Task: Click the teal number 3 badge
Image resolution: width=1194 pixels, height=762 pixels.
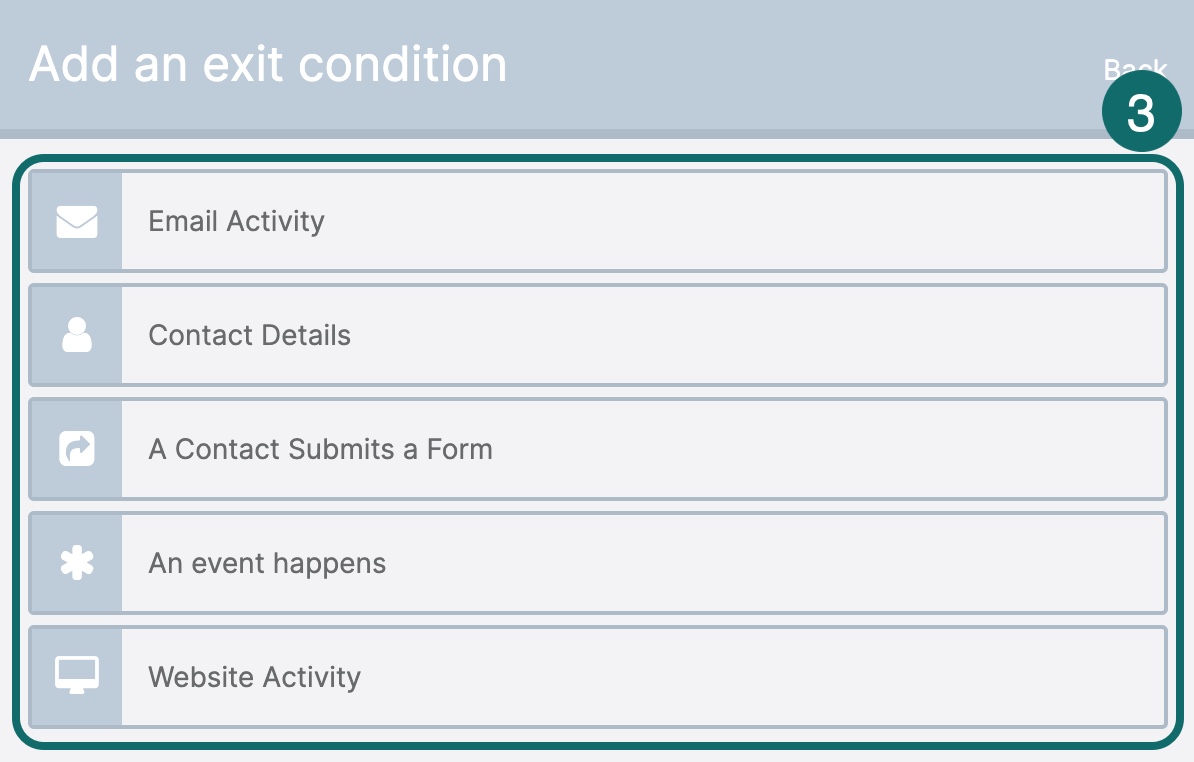Action: tap(1142, 110)
